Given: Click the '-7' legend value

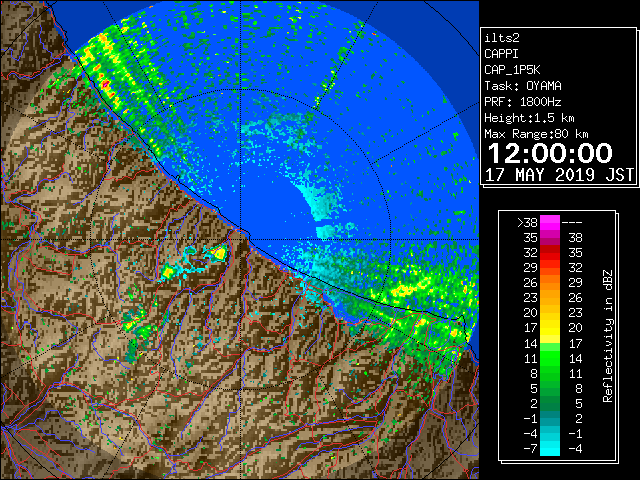Looking at the screenshot, I should pos(531,448).
